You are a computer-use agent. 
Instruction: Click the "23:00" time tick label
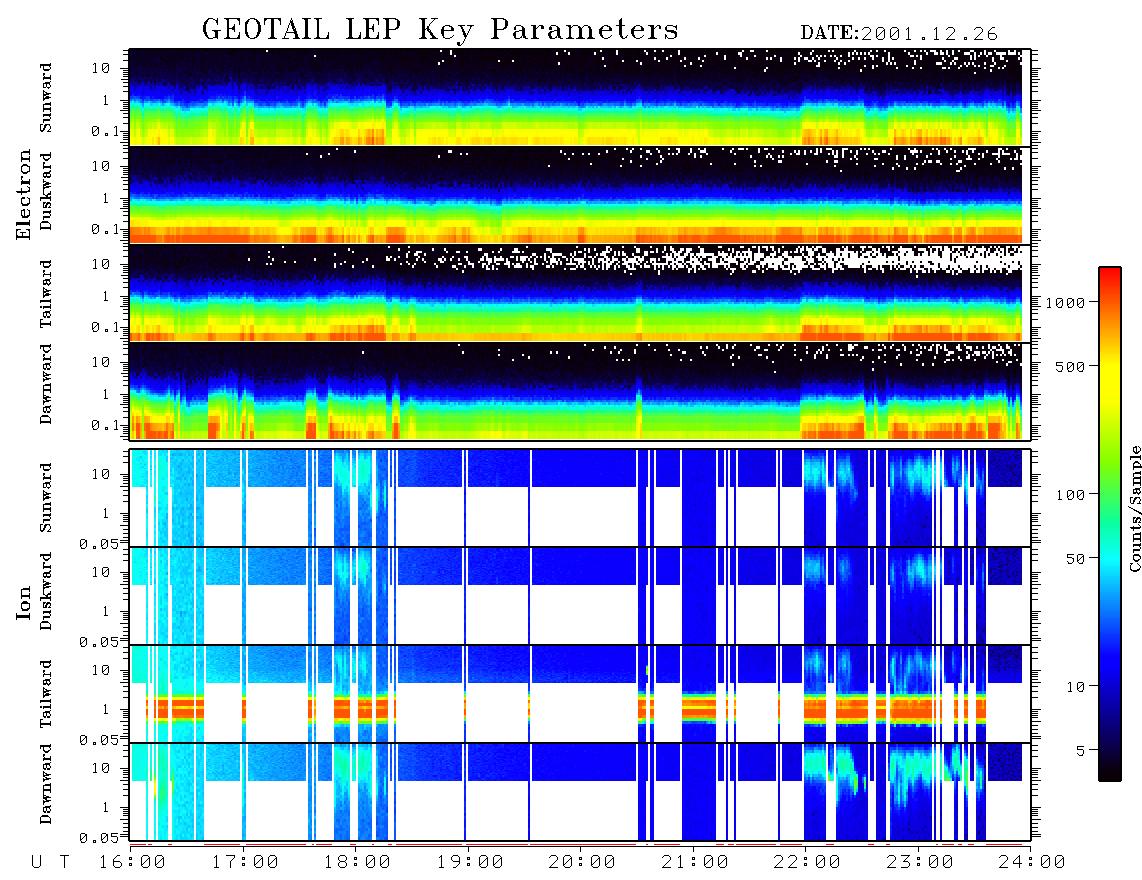(919, 863)
